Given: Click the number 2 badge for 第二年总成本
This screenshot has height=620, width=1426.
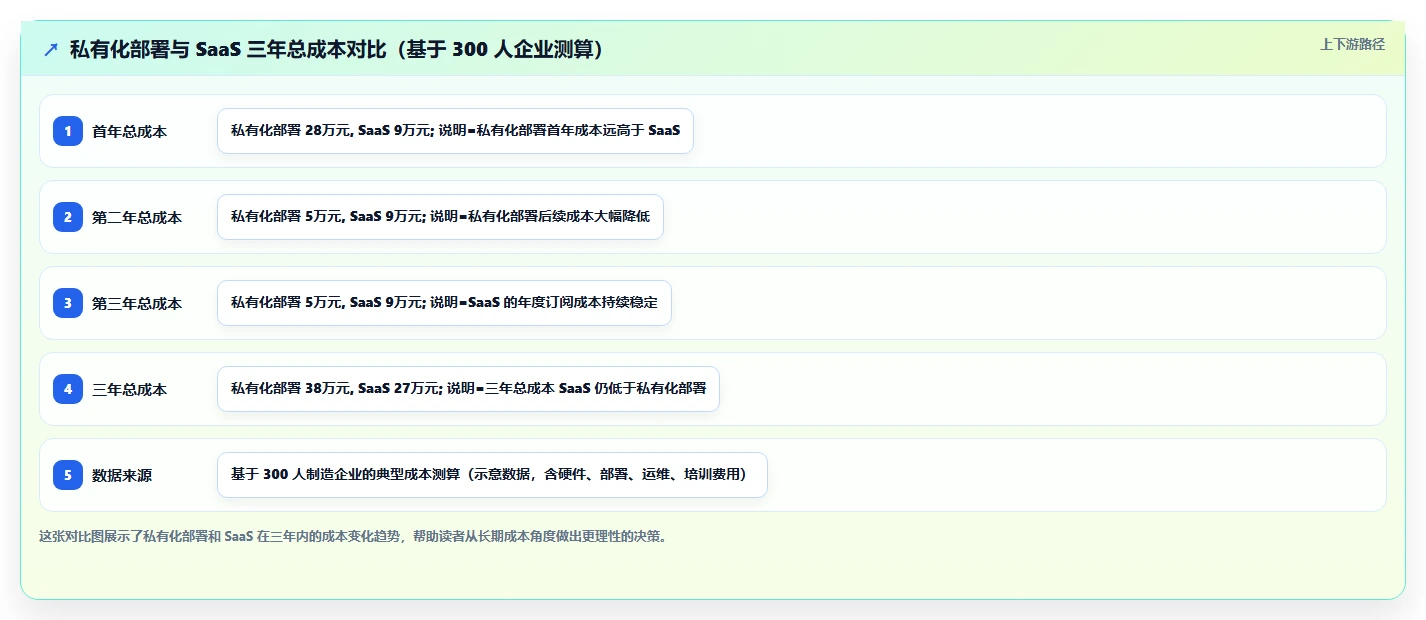Looking at the screenshot, I should pos(68,216).
